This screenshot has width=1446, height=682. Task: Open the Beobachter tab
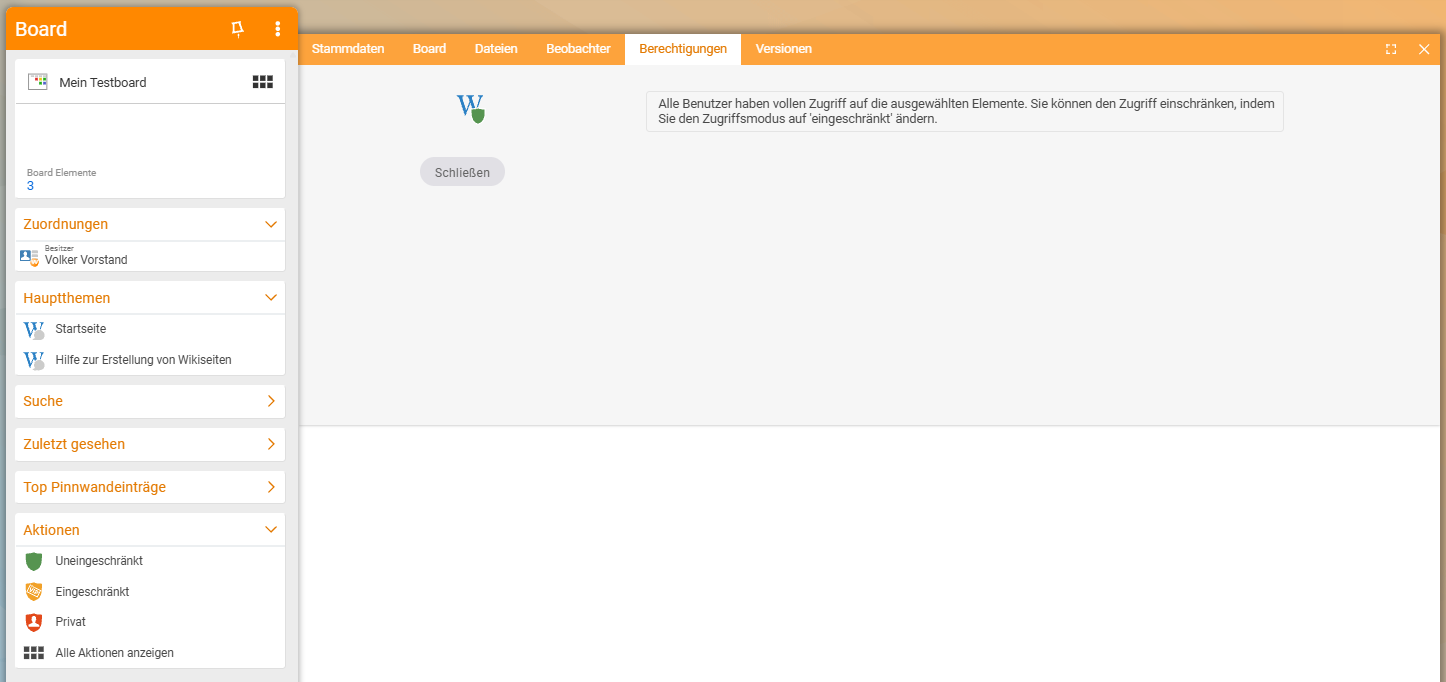point(578,49)
